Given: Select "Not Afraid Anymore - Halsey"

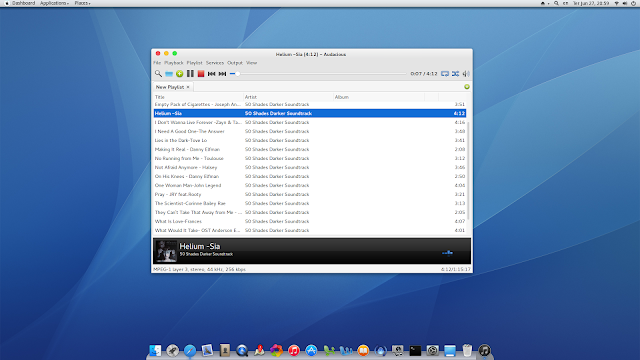Looking at the screenshot, I should point(310,167).
